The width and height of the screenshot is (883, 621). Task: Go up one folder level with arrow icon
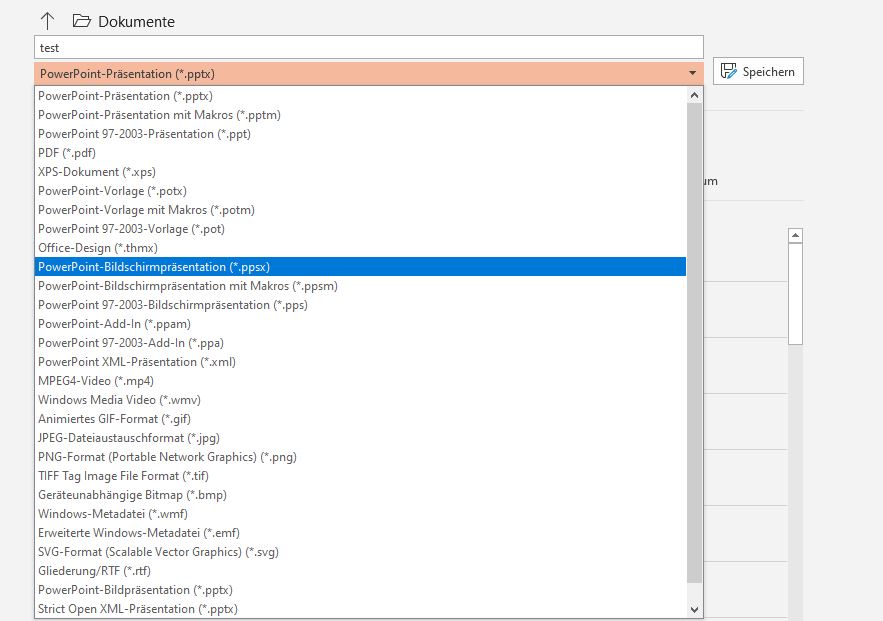tap(47, 21)
